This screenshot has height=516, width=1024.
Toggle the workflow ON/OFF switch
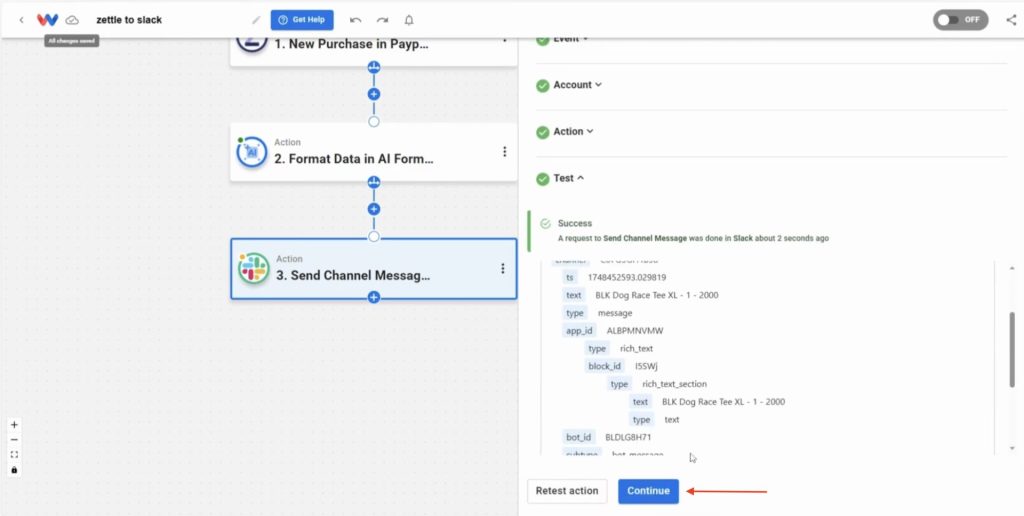[x=960, y=20]
